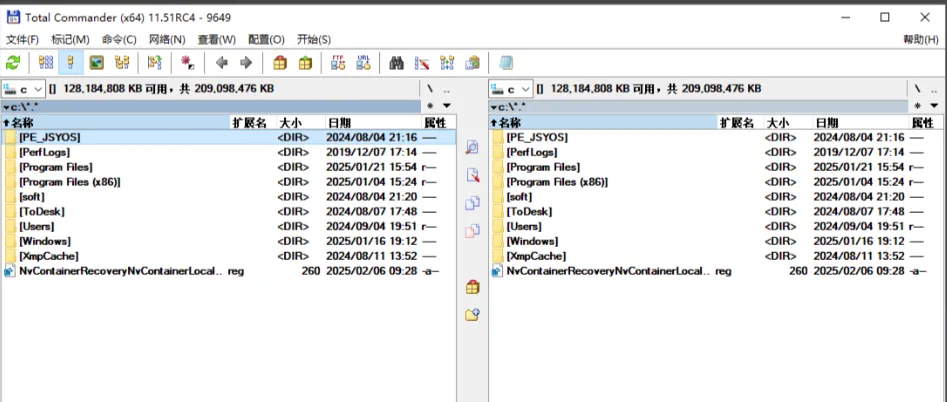Select [Windows] folder in right panel
947x402 pixels.
(716, 241)
